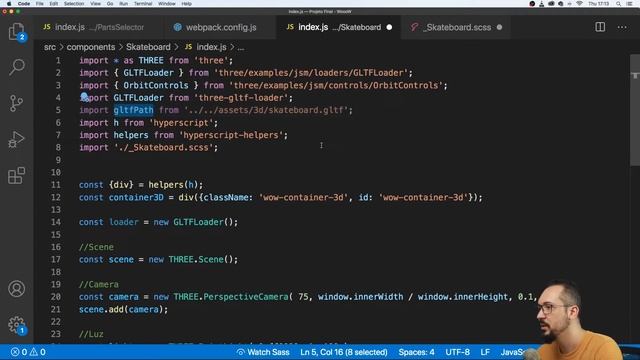Click the vertical scrollbar of the editor
The image size is (640, 360).
635,110
